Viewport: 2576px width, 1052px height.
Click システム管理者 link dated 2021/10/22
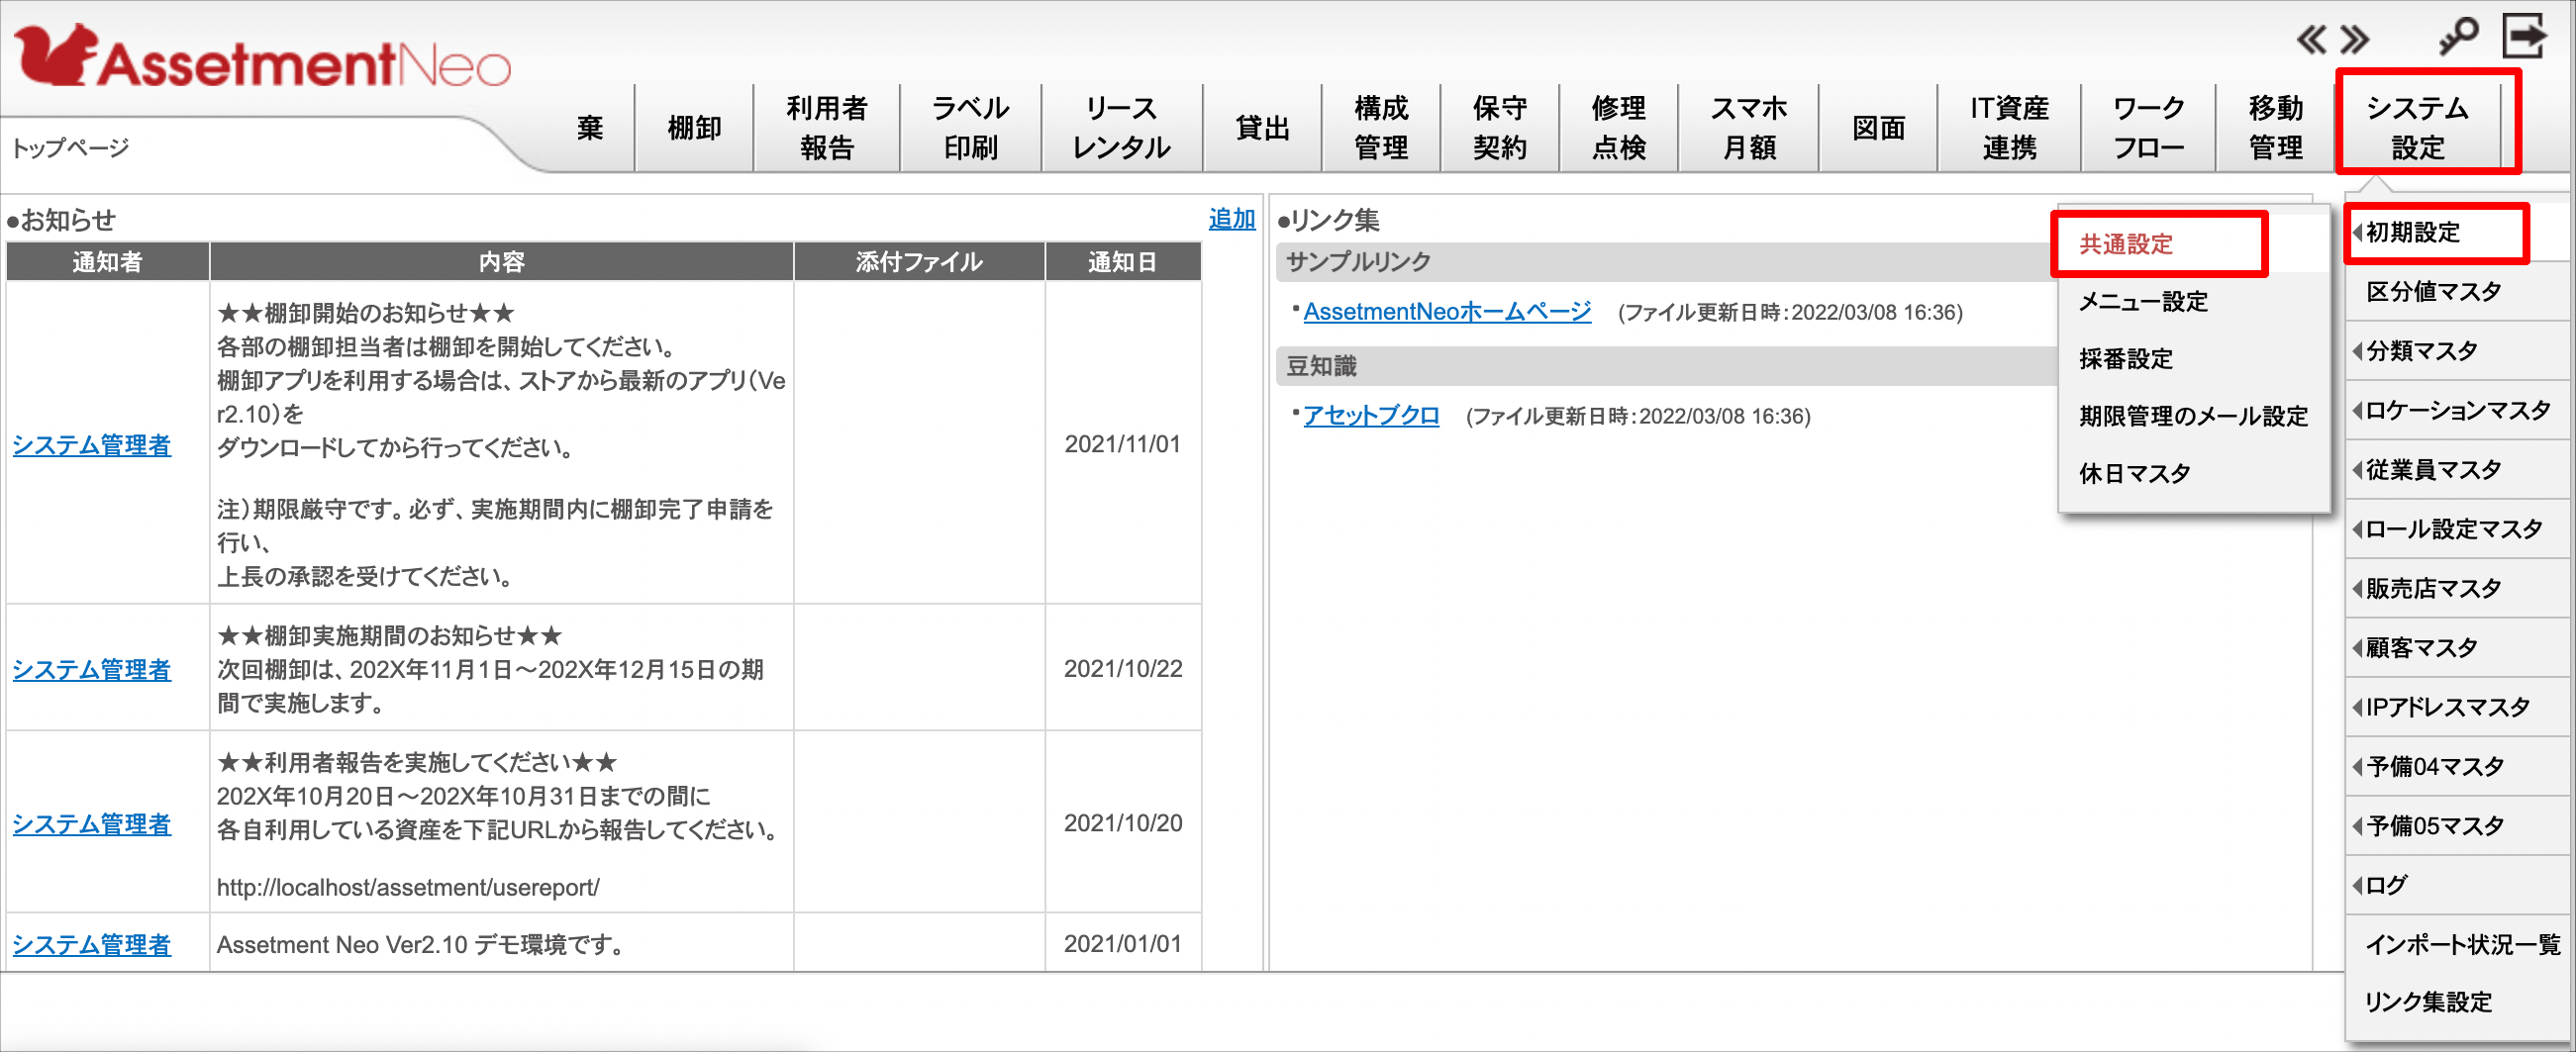[92, 669]
